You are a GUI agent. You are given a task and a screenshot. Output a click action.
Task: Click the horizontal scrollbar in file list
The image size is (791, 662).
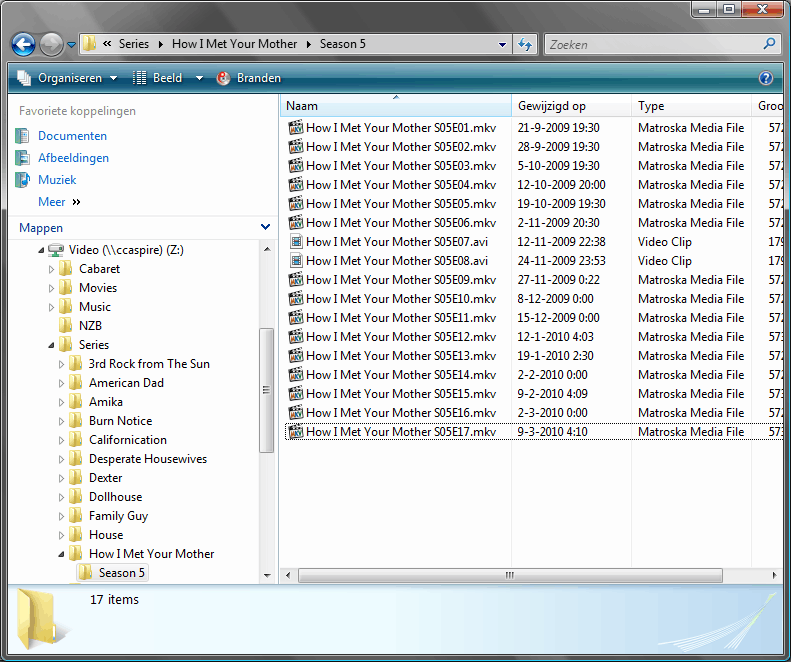(510, 575)
